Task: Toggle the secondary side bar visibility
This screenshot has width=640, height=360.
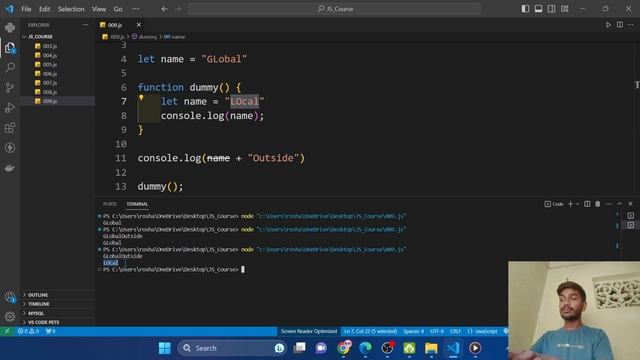Action: (551, 9)
